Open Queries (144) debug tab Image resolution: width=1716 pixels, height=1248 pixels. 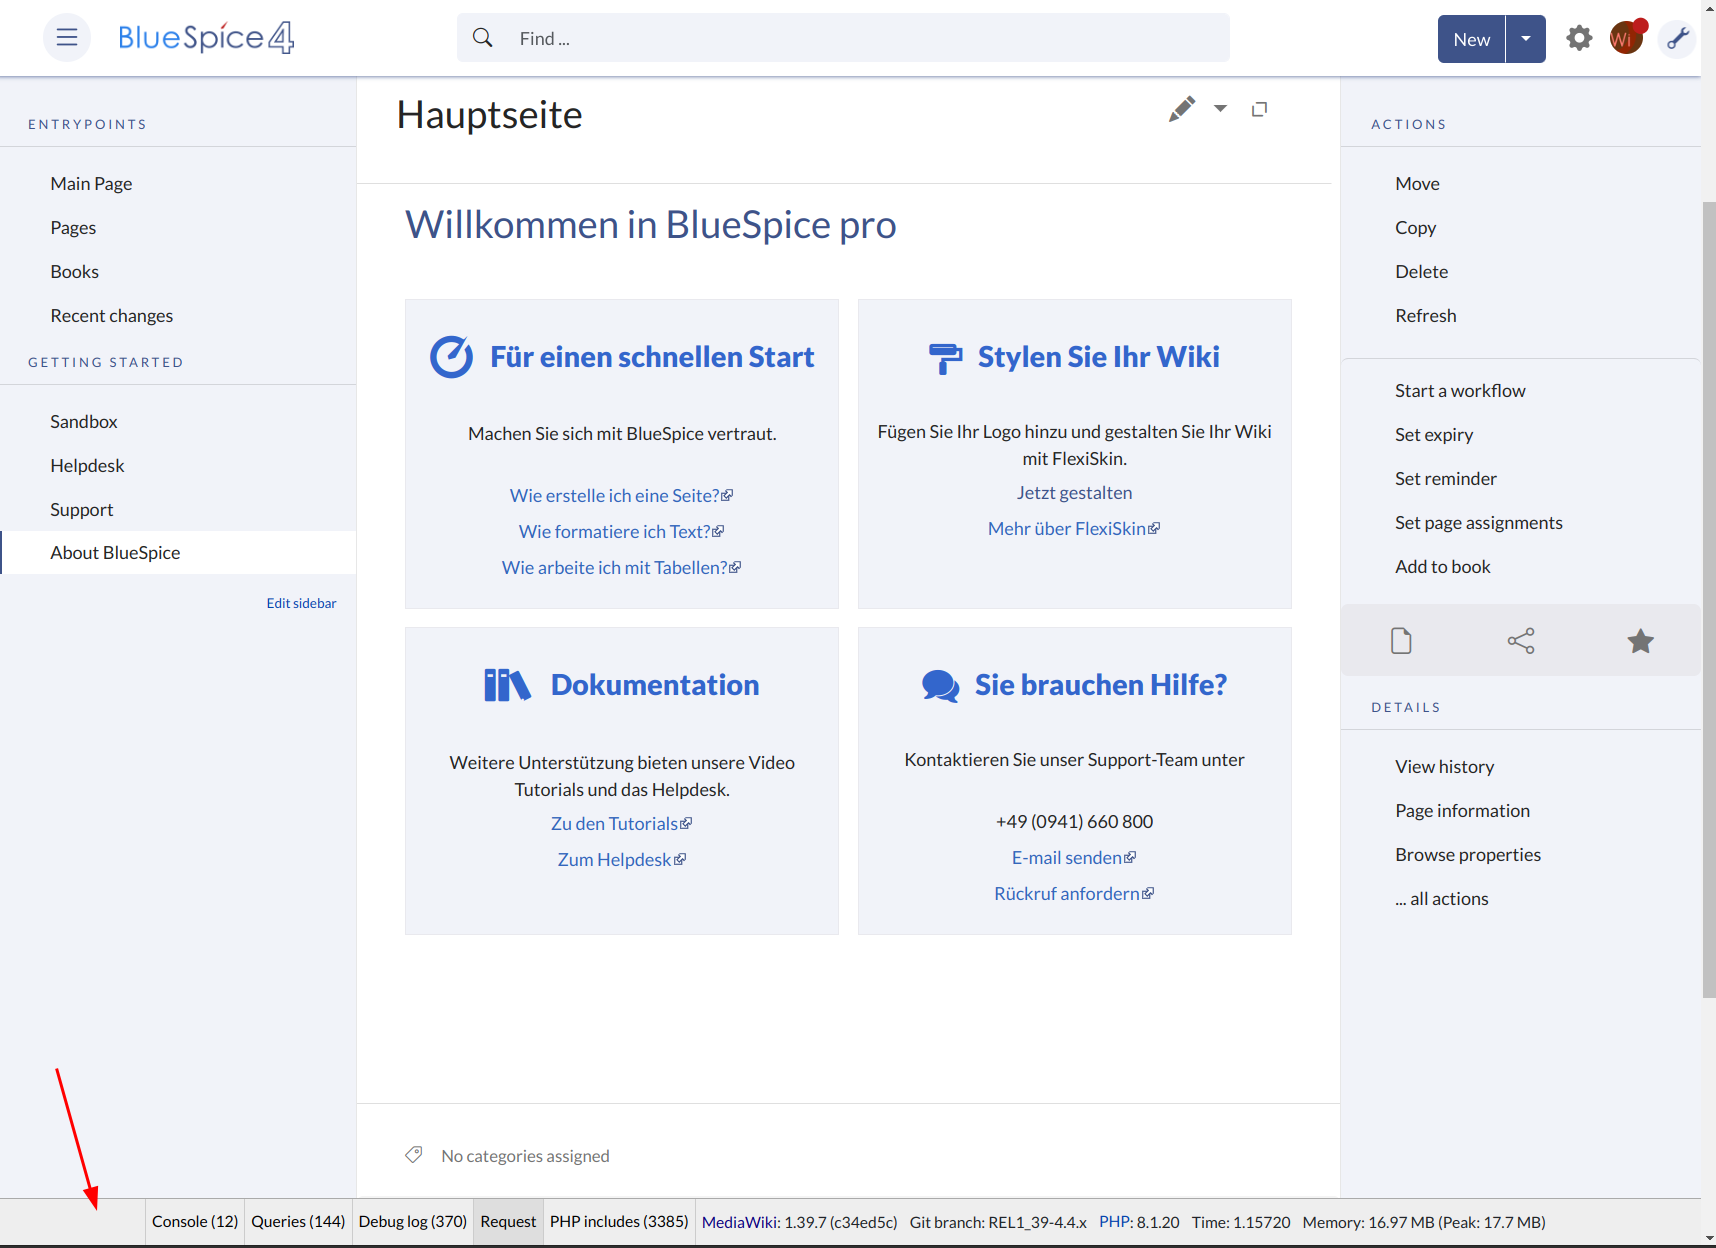tap(298, 1222)
